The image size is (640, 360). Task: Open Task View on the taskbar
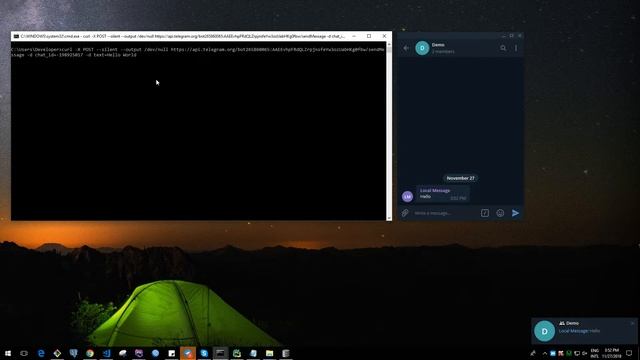pyautogui.click(x=24, y=353)
